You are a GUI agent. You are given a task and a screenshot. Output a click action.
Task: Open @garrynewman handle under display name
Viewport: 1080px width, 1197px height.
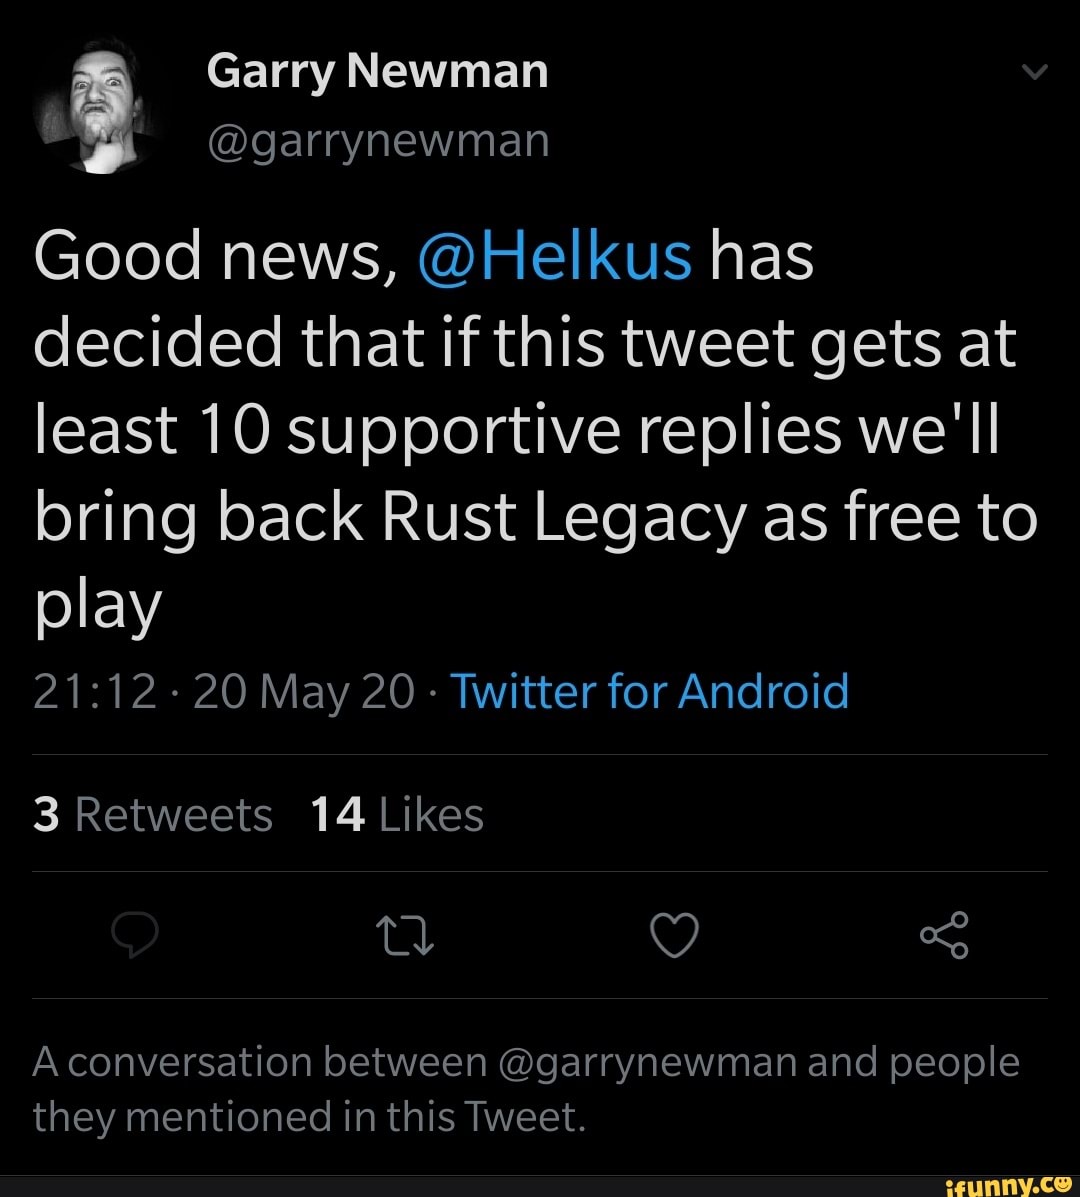pos(378,140)
